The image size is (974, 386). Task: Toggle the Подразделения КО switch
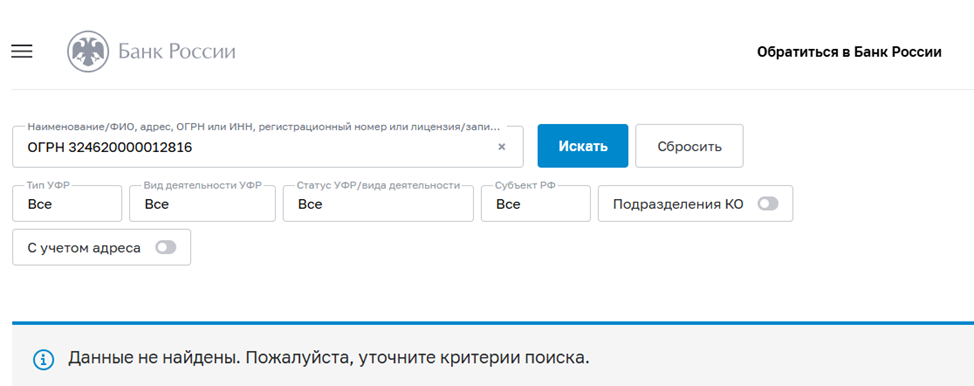tap(768, 204)
